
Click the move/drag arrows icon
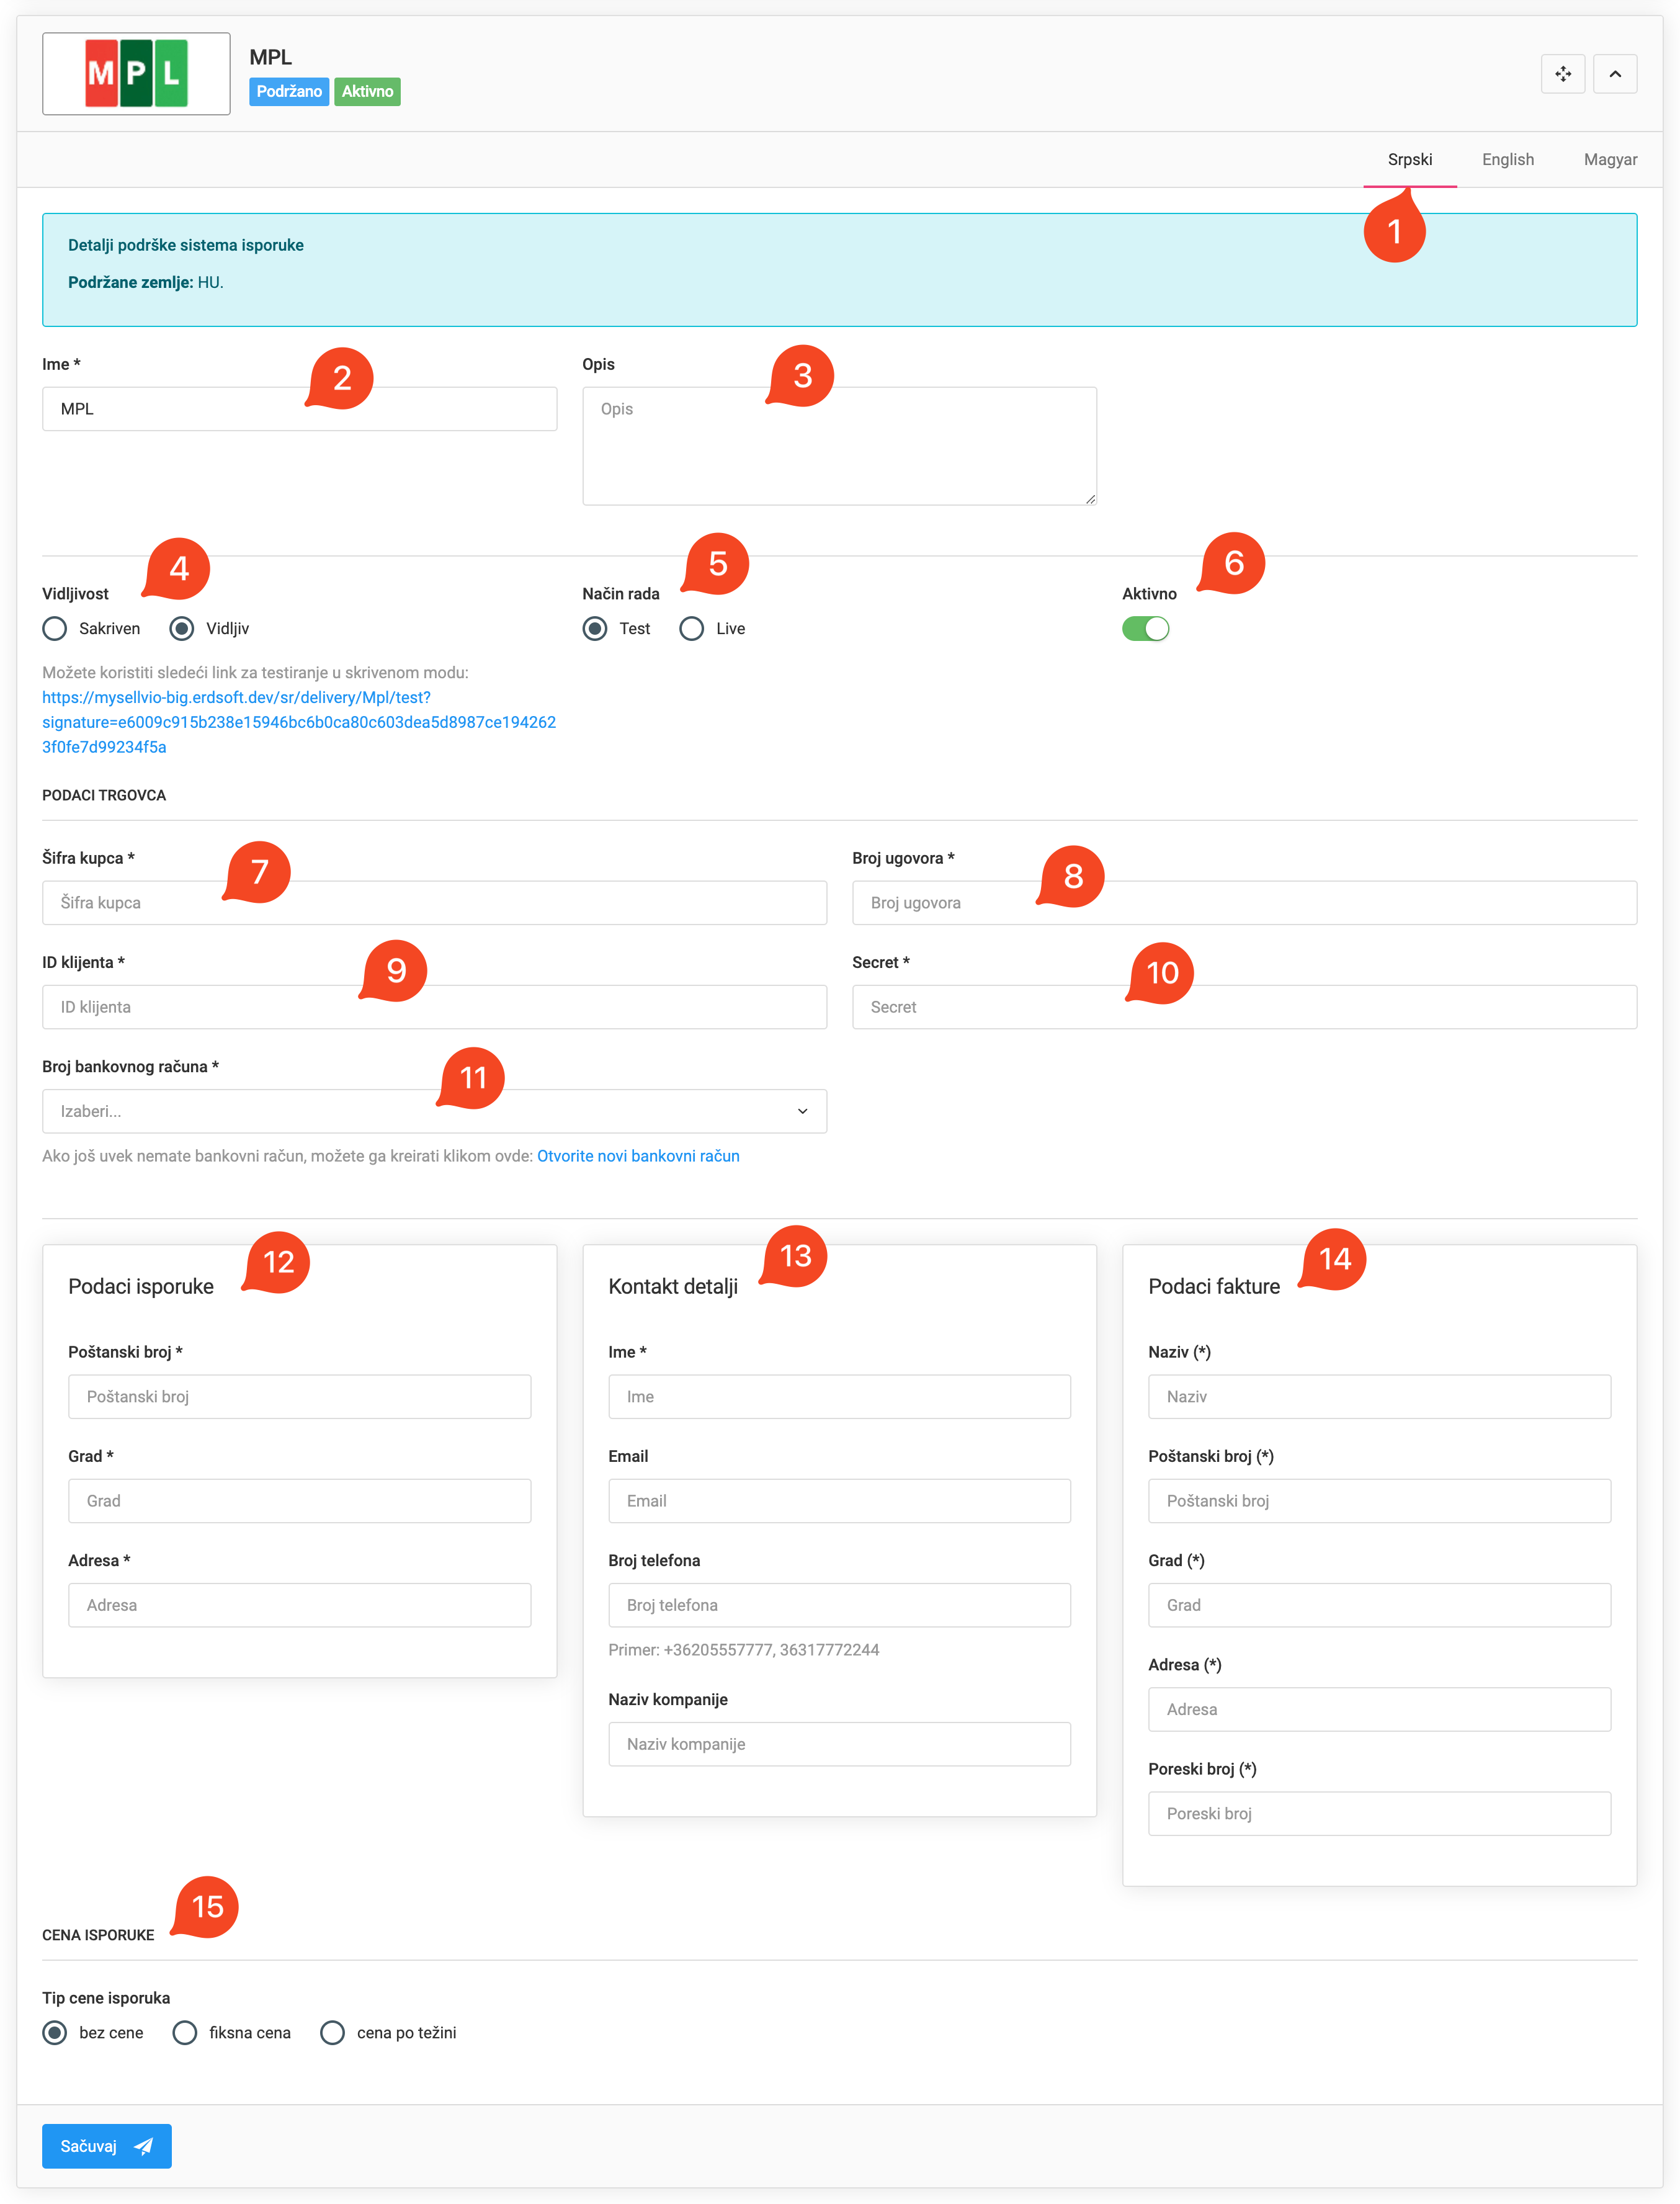(x=1562, y=74)
